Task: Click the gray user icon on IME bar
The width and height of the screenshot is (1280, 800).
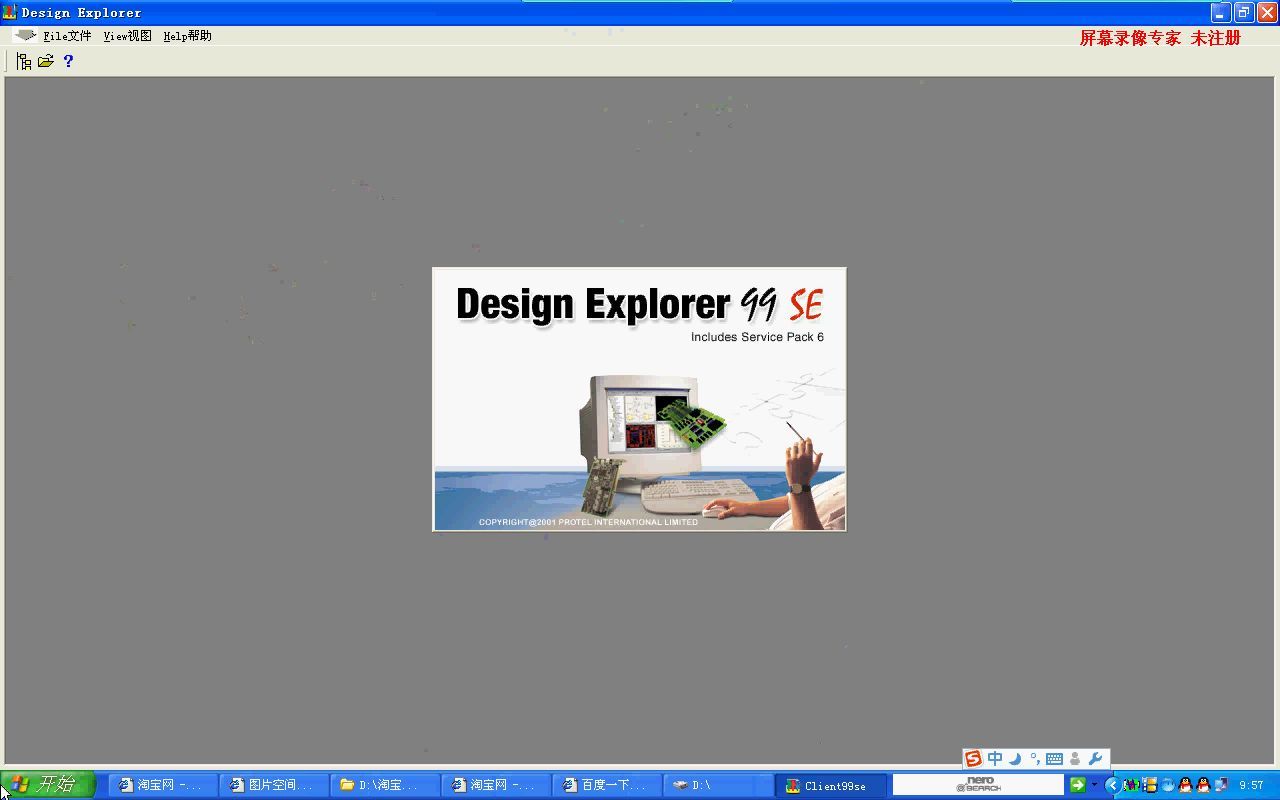Action: pos(1075,759)
